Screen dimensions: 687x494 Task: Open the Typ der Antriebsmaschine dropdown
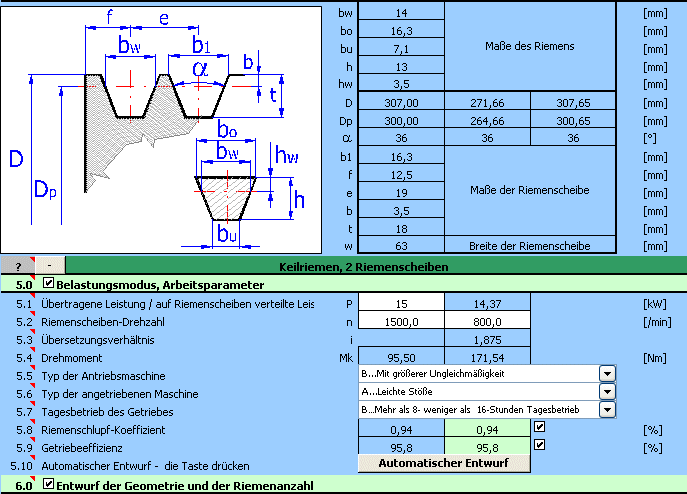[606, 374]
